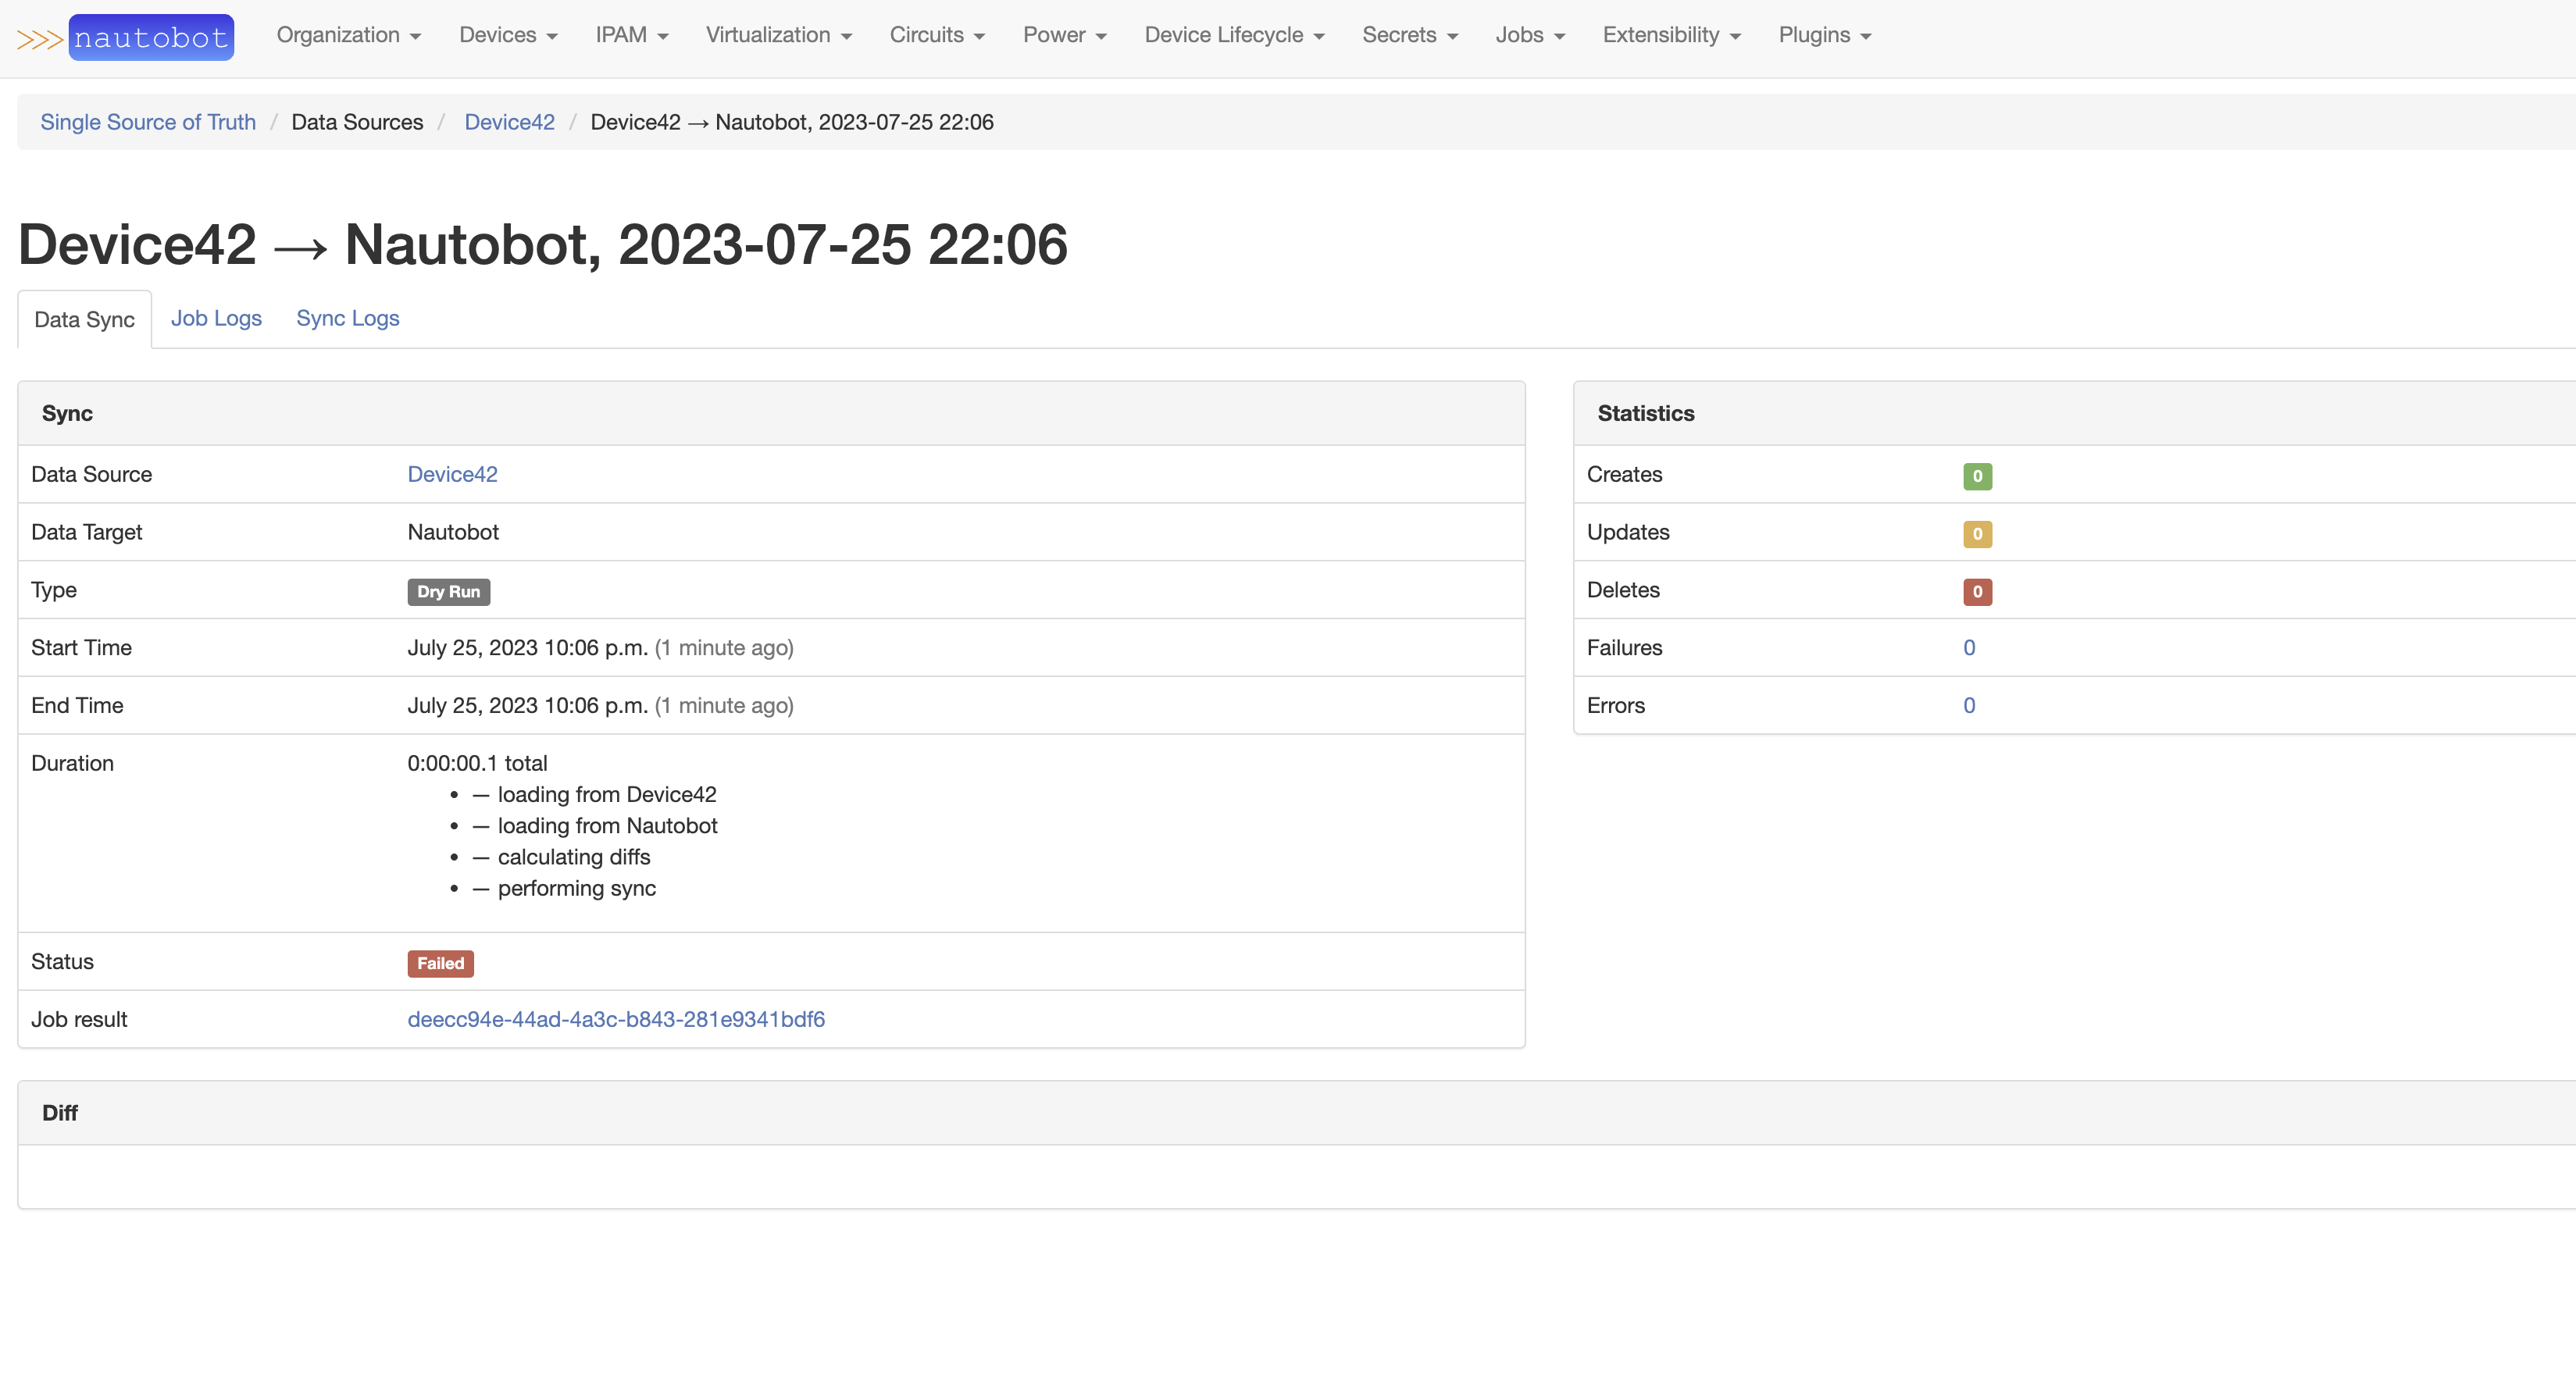
Task: Open the job result UUID link
Action: coord(615,1019)
